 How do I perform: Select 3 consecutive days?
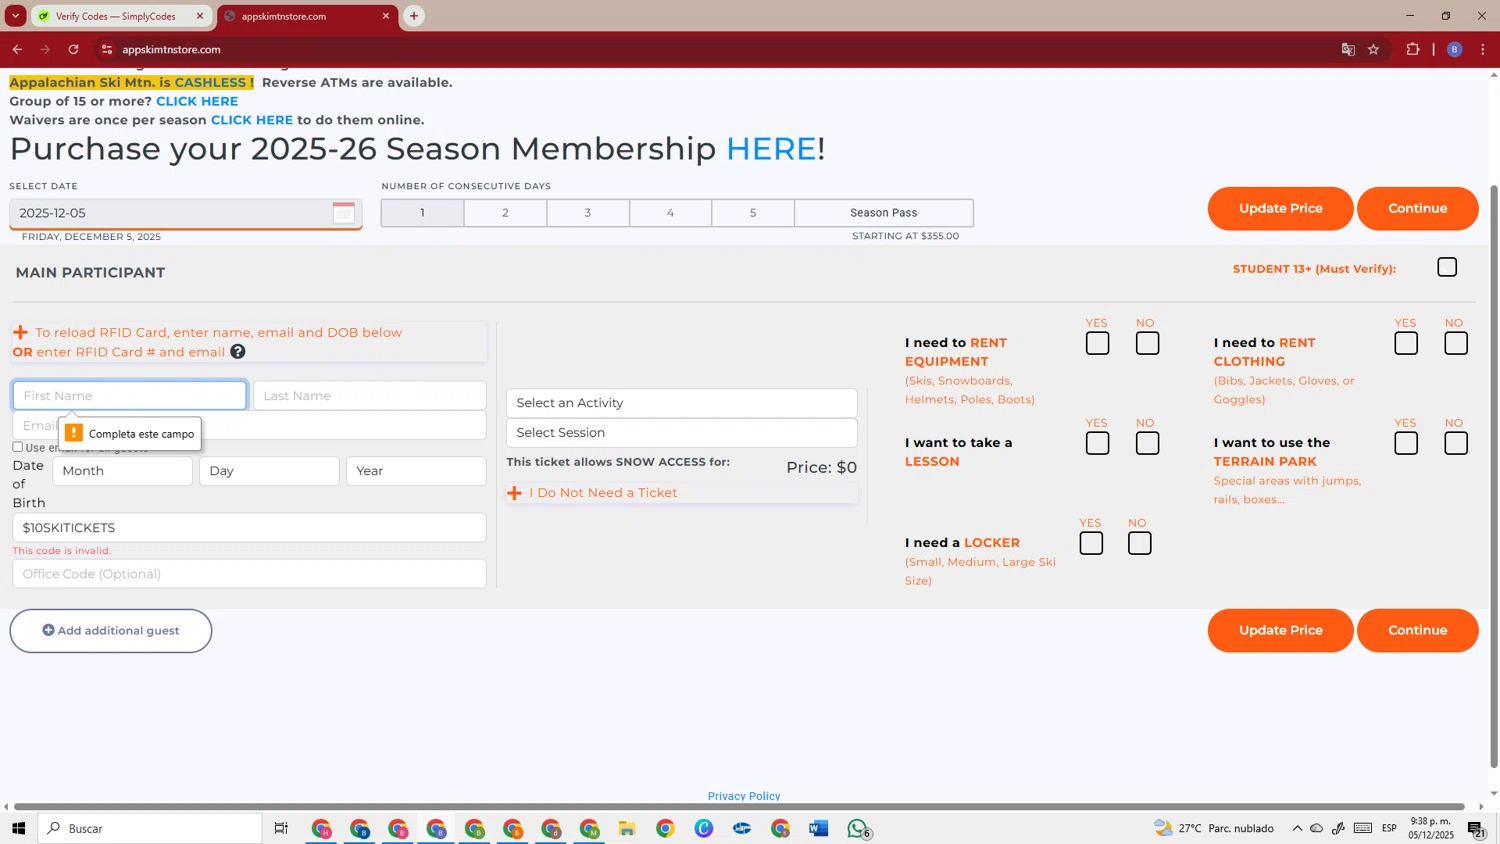pyautogui.click(x=588, y=213)
